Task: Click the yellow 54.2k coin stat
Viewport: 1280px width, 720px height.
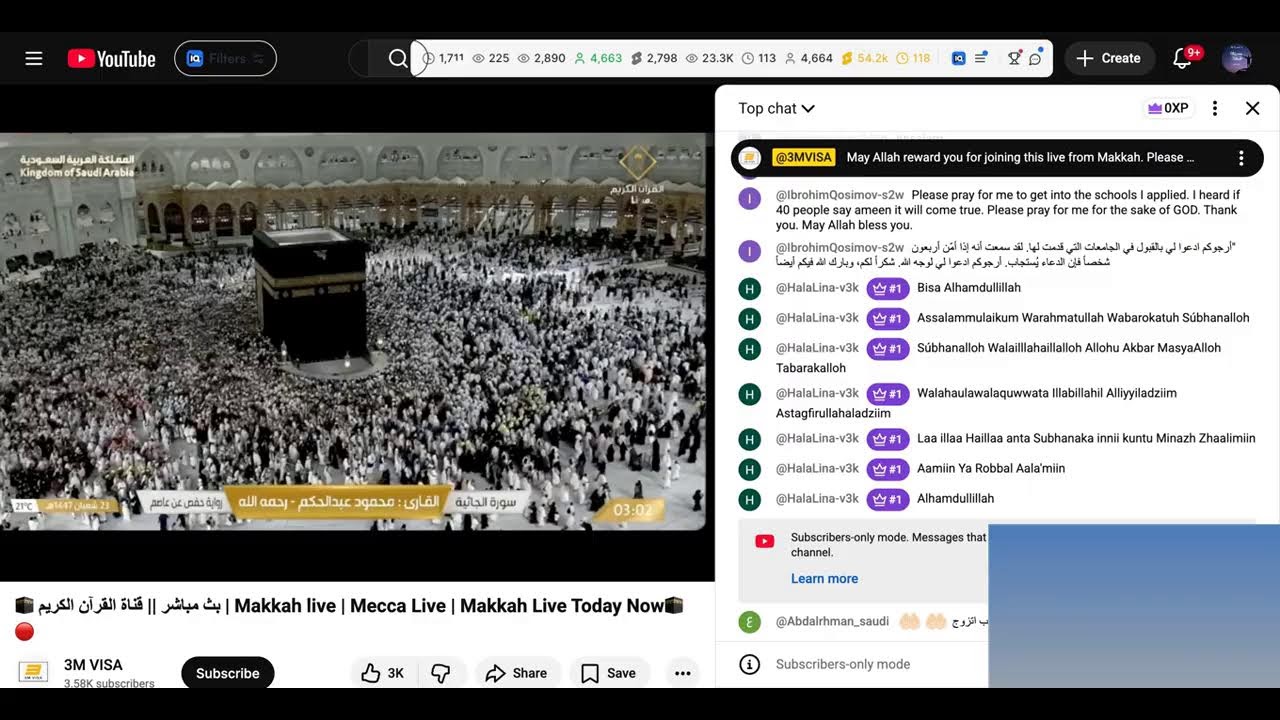Action: pos(864,59)
